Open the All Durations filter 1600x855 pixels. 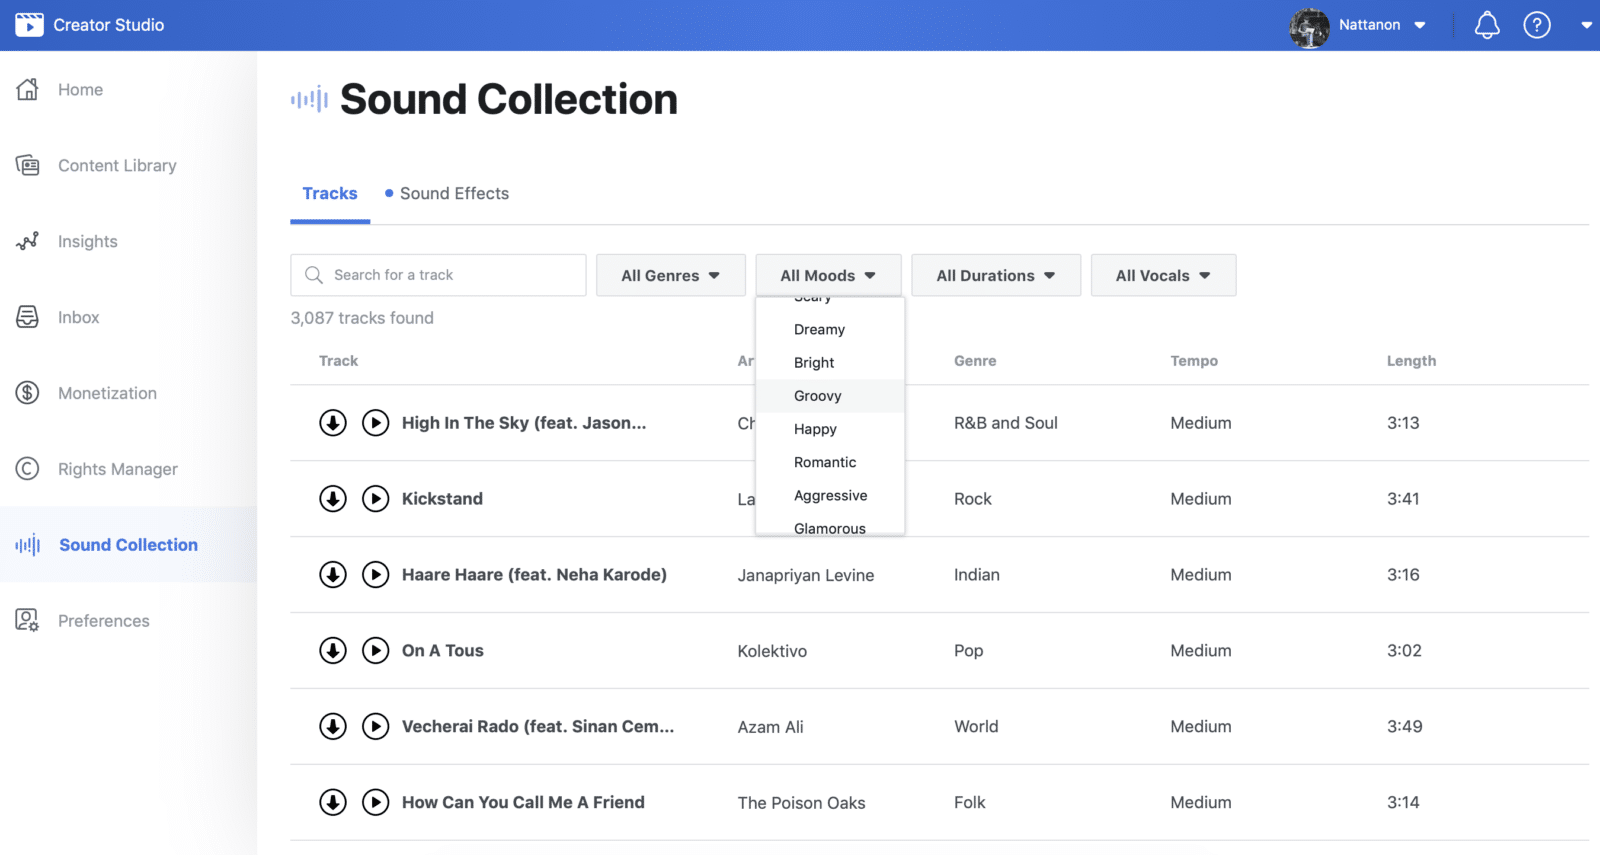tap(995, 276)
